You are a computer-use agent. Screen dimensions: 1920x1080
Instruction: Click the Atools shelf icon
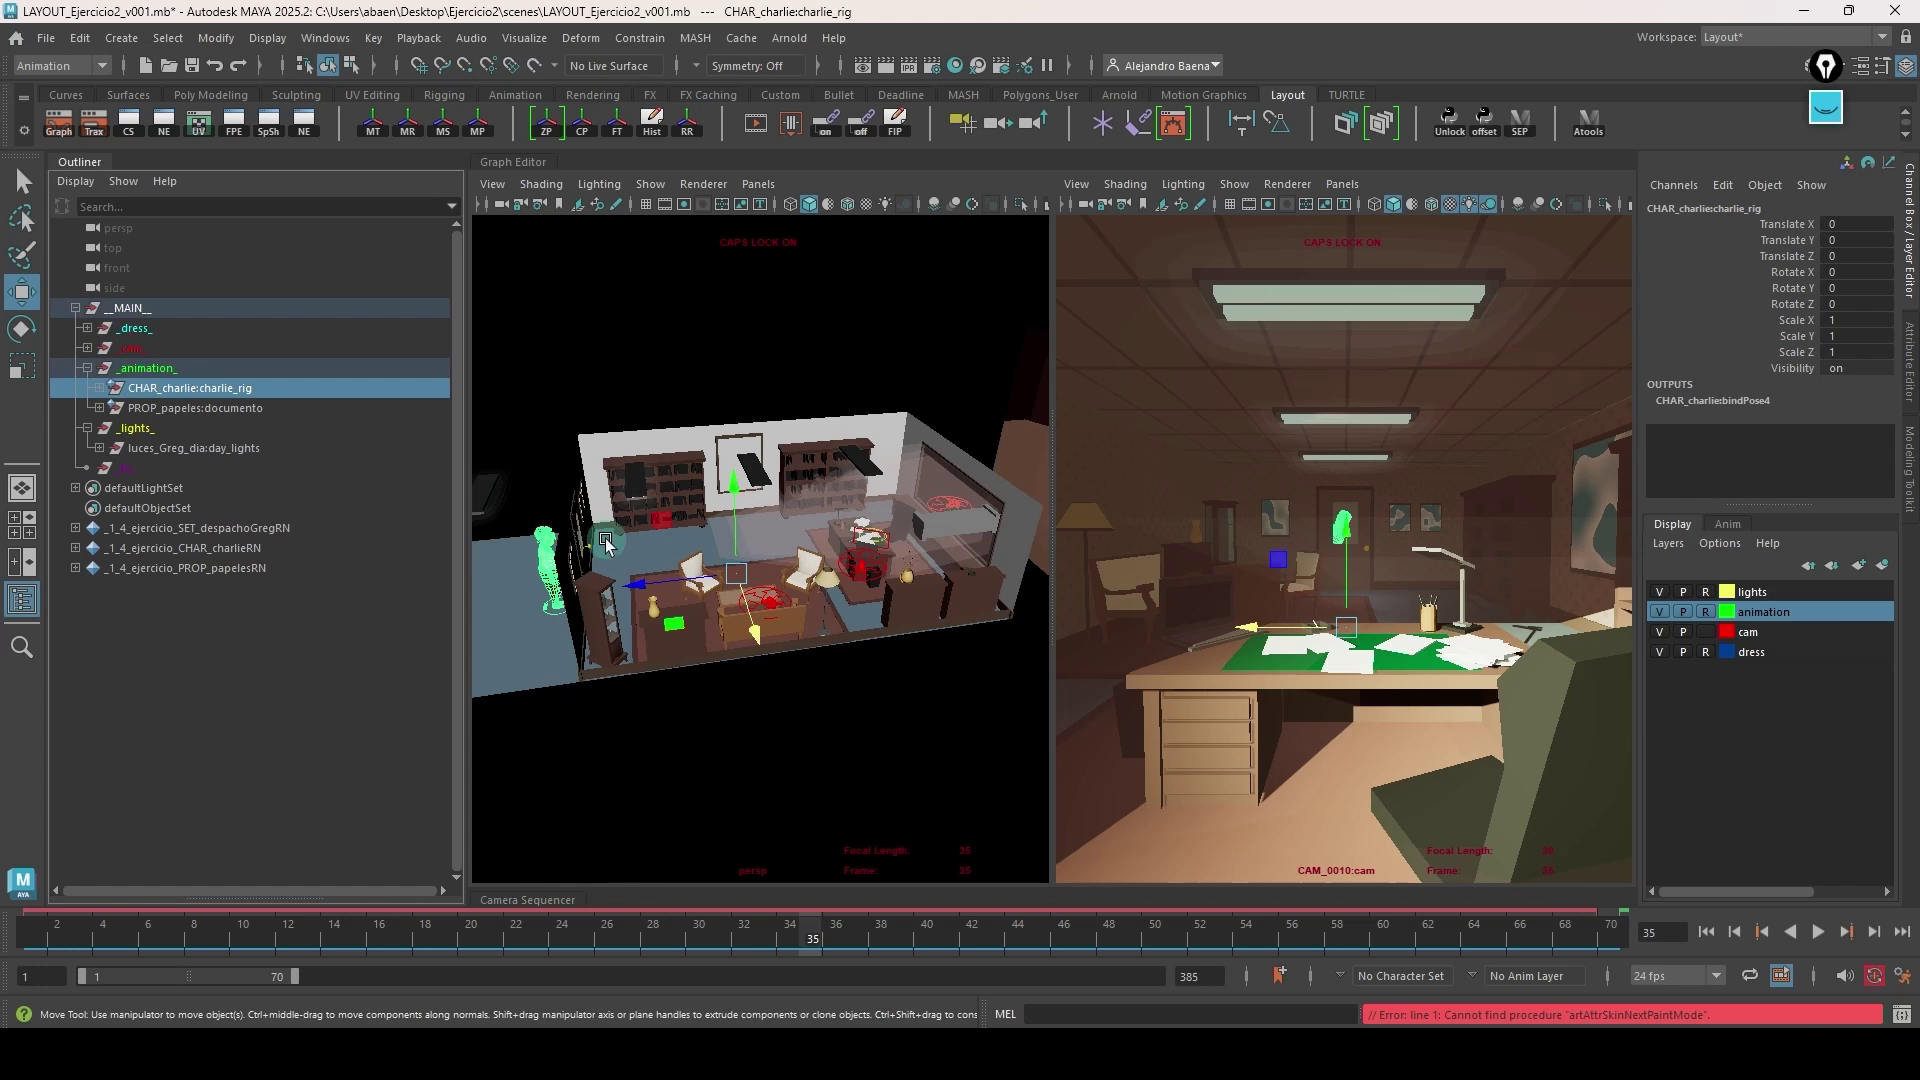[x=1587, y=122]
